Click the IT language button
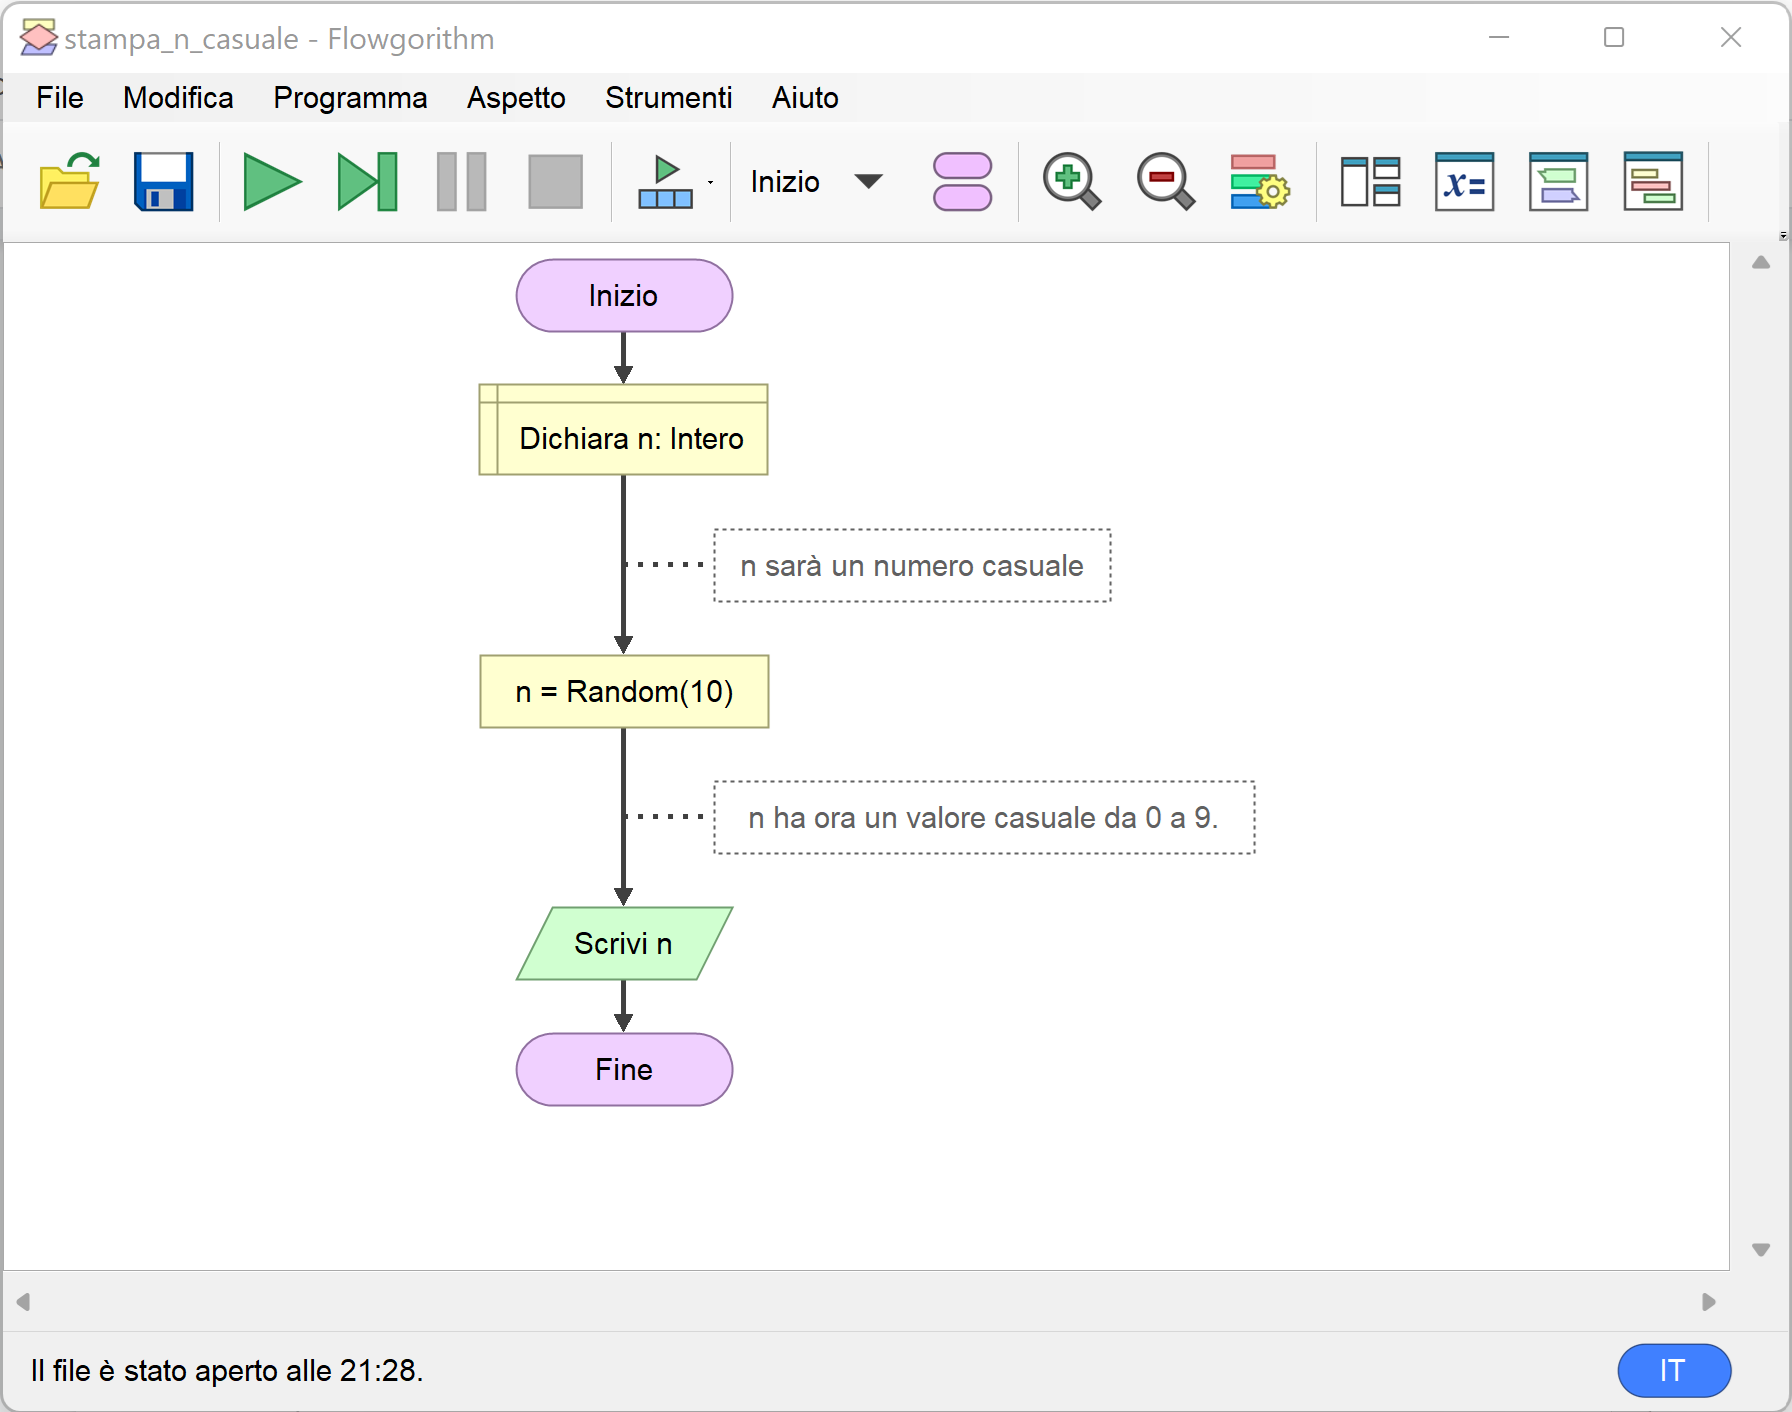 (x=1673, y=1370)
